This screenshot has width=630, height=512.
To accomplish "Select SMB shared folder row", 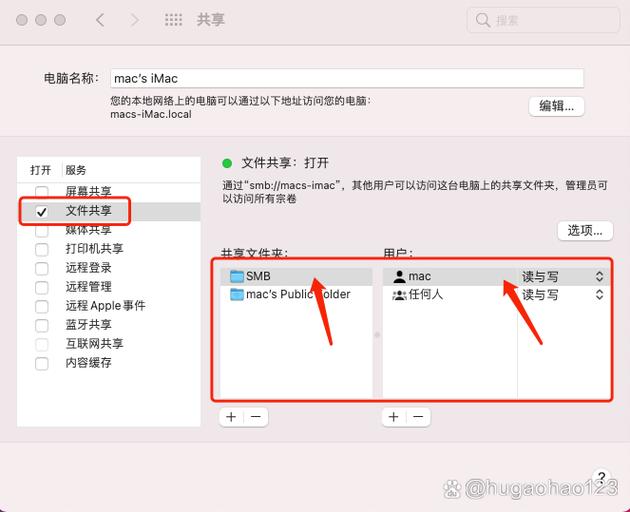I will tap(297, 276).
